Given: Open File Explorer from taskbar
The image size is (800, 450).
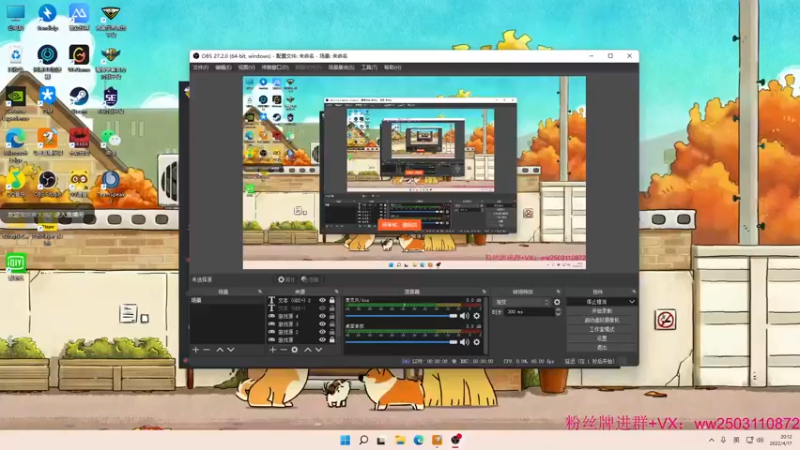Looking at the screenshot, I should pos(400,440).
